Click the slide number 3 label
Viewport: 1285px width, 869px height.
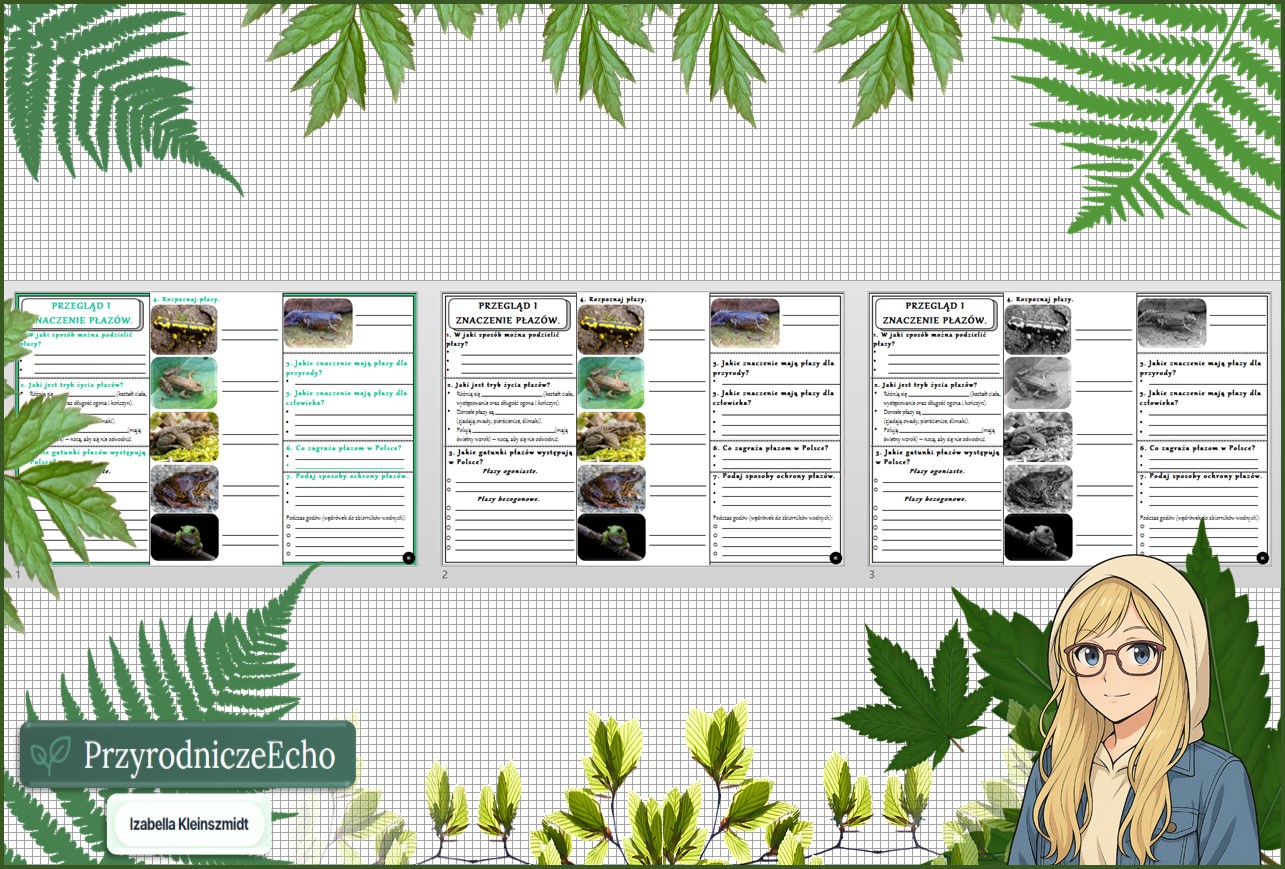[x=872, y=575]
